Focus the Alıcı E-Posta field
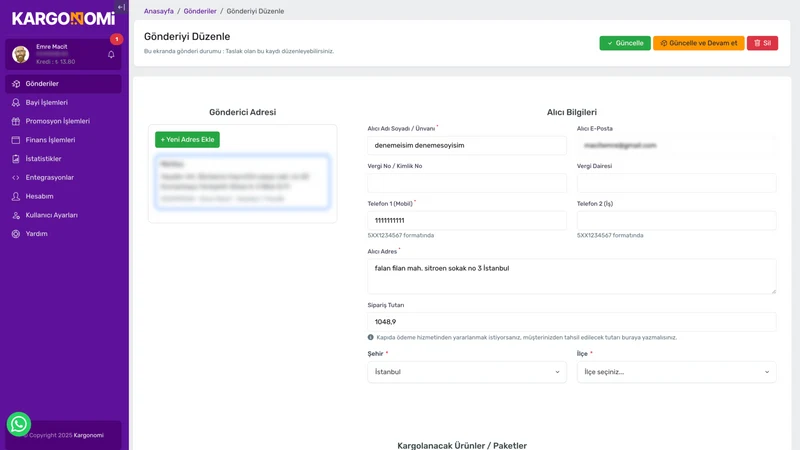The height and width of the screenshot is (450, 800). (677, 145)
